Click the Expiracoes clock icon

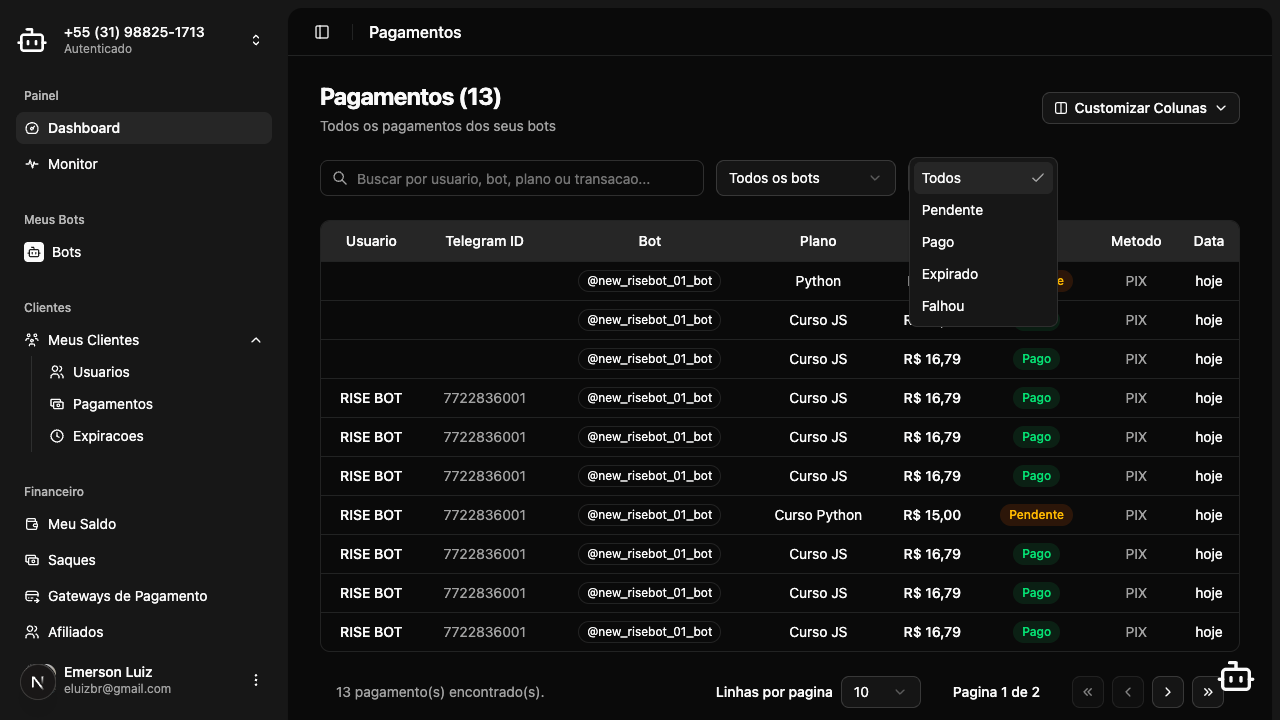pyautogui.click(x=57, y=436)
